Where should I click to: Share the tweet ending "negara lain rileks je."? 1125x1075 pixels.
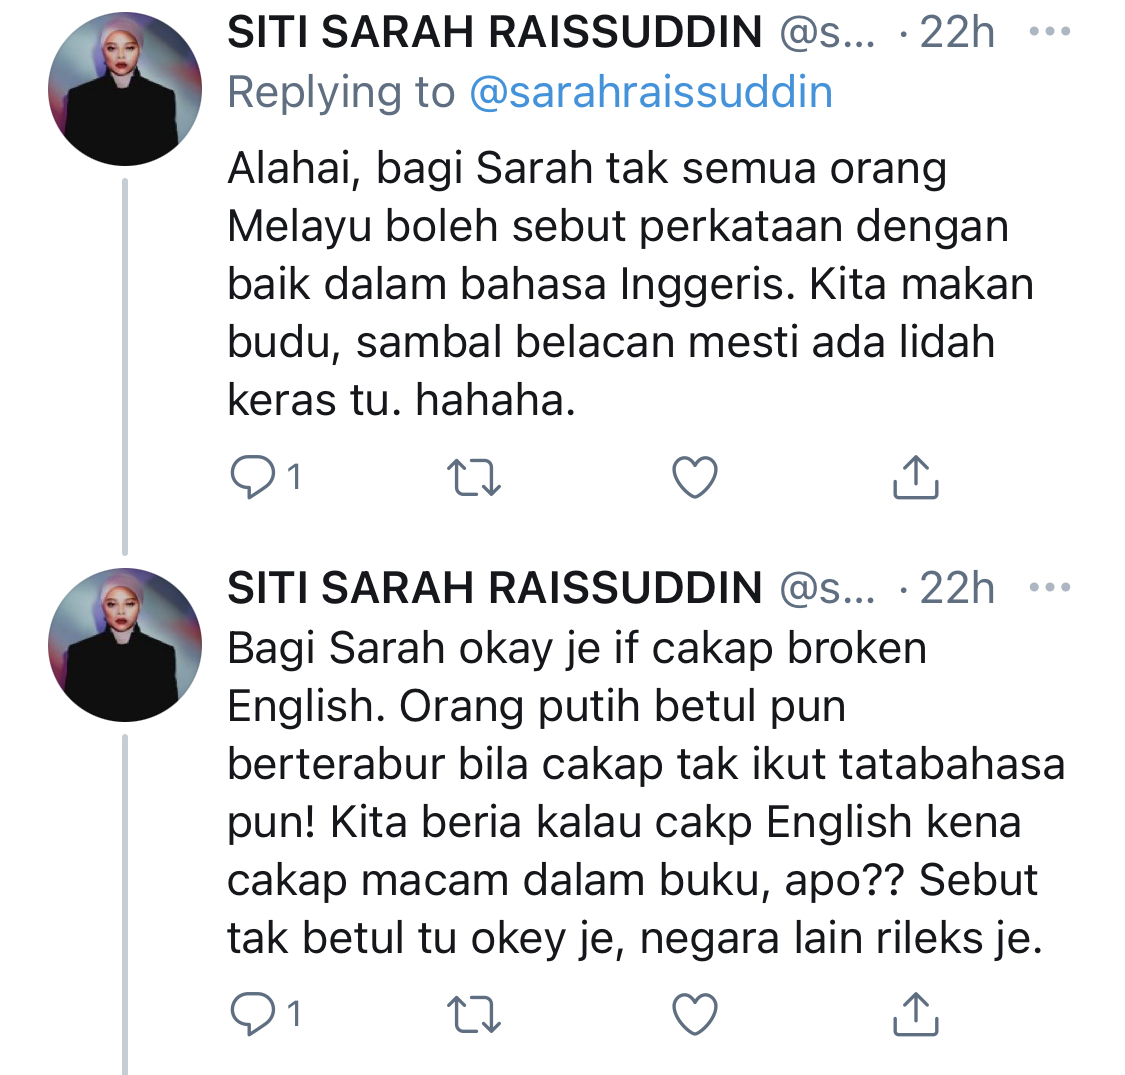915,1016
